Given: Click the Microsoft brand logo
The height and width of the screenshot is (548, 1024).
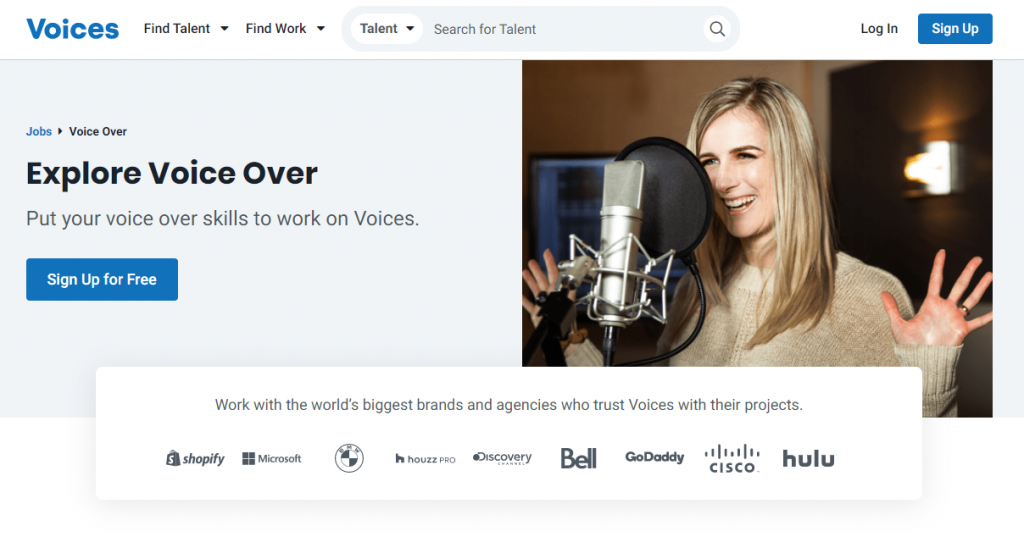Looking at the screenshot, I should (x=272, y=459).
